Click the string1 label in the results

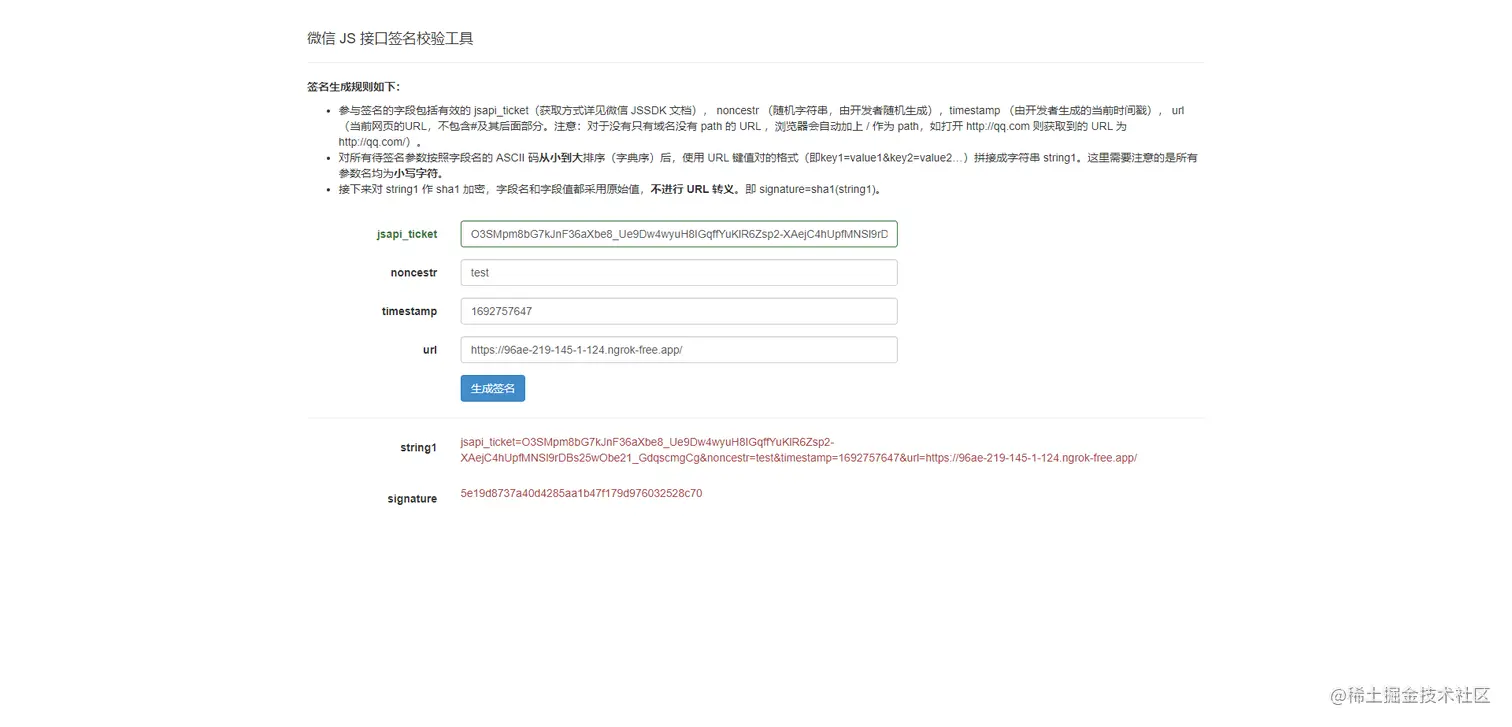[x=418, y=447]
